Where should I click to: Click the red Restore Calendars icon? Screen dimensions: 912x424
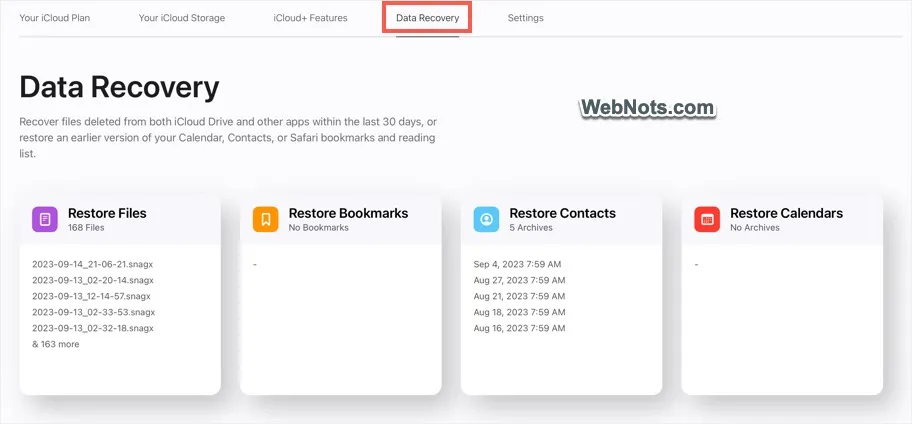point(707,219)
